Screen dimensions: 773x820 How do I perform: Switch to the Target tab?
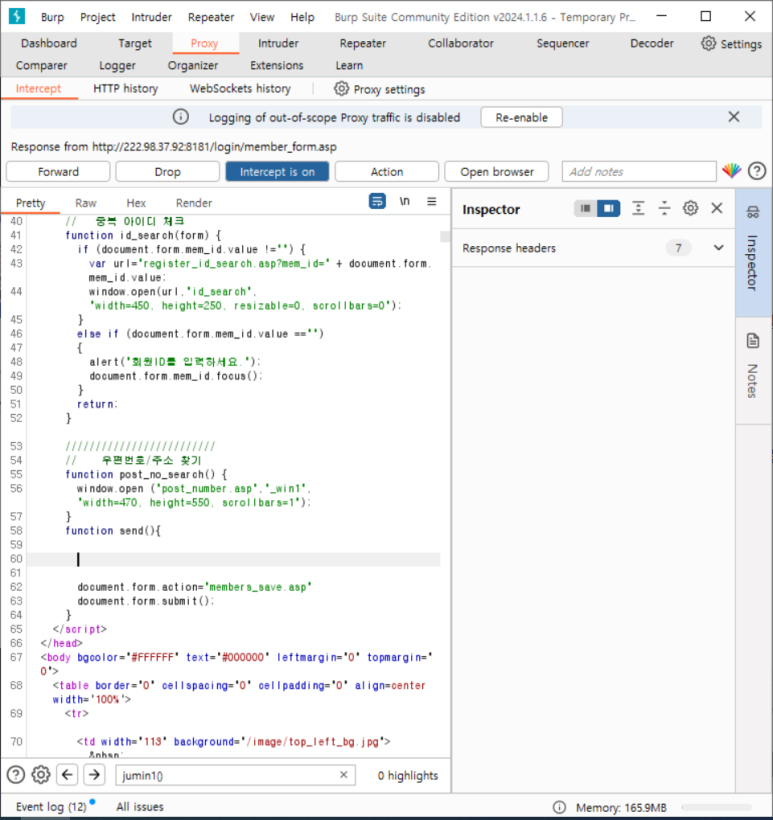(135, 43)
